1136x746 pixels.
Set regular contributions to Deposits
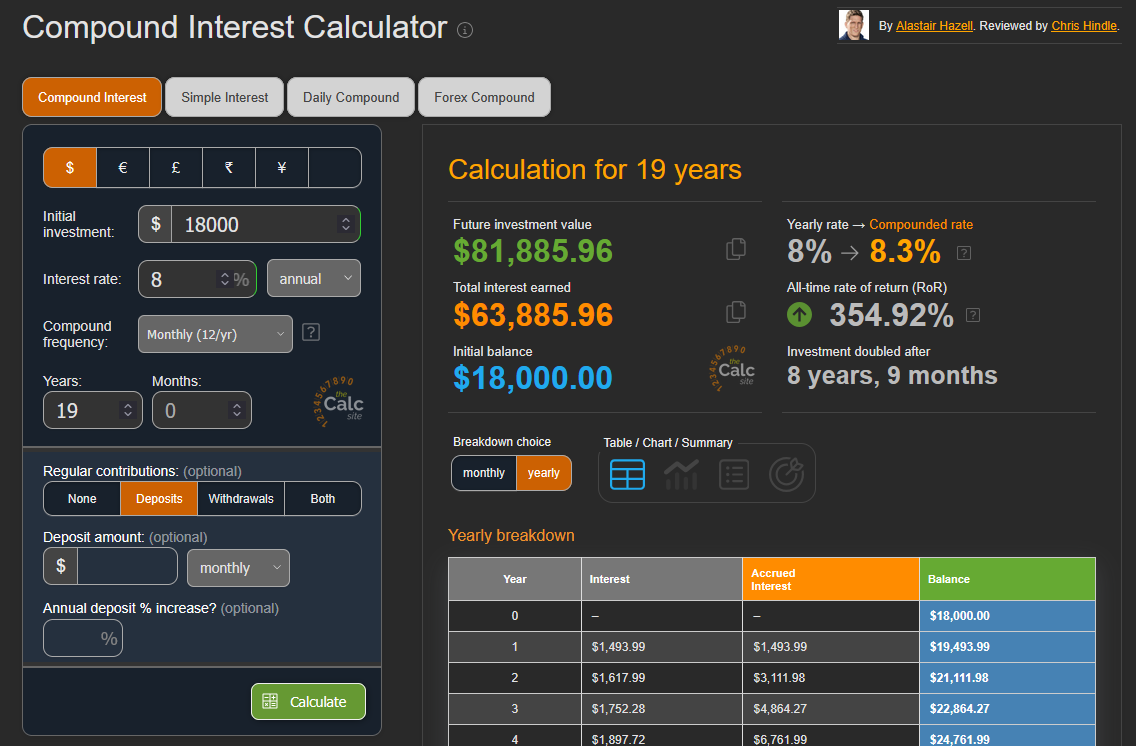[x=159, y=498]
